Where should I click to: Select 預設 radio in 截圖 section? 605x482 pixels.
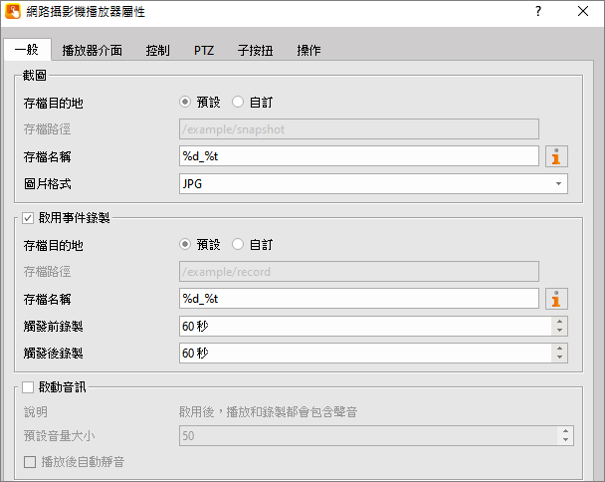(185, 102)
